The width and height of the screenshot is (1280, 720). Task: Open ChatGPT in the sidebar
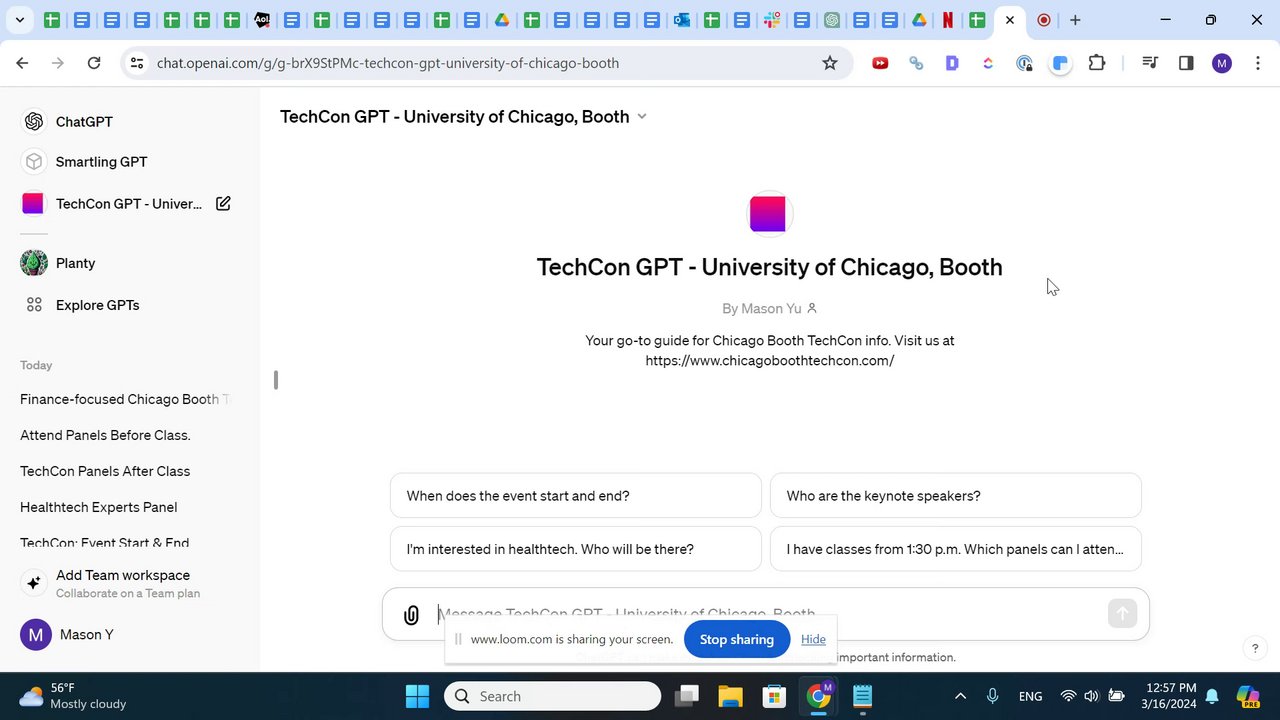(130, 122)
